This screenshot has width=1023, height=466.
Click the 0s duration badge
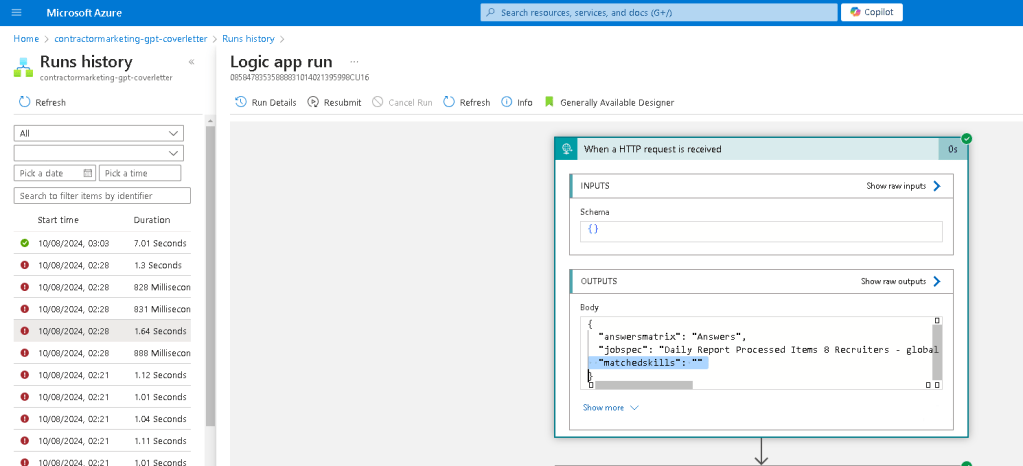953,149
